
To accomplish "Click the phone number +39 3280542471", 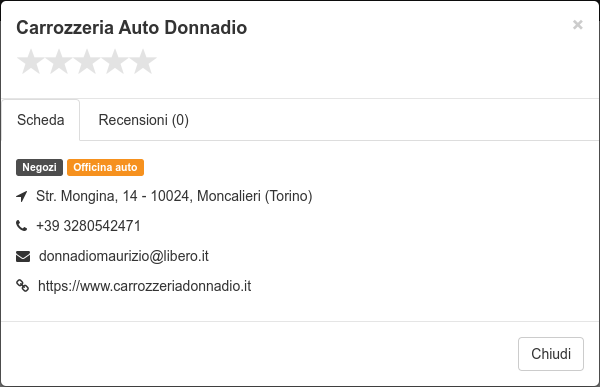I will click(x=88, y=226).
